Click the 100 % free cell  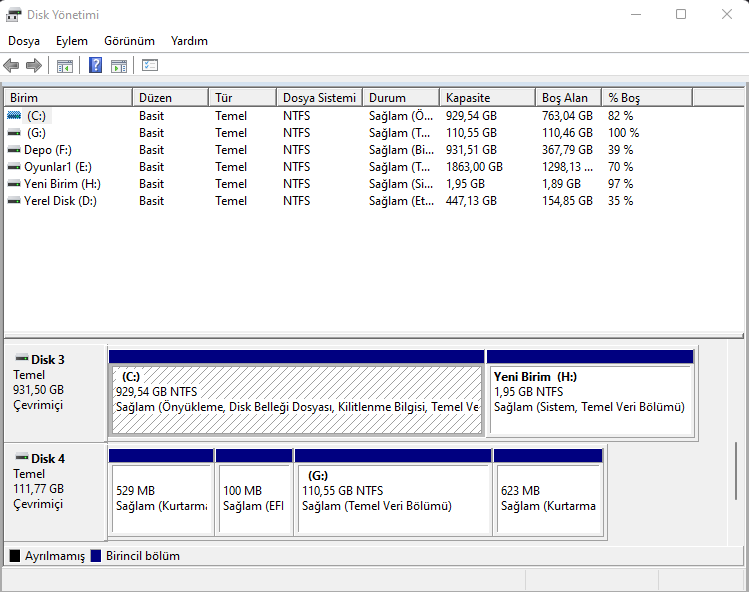click(x=623, y=133)
